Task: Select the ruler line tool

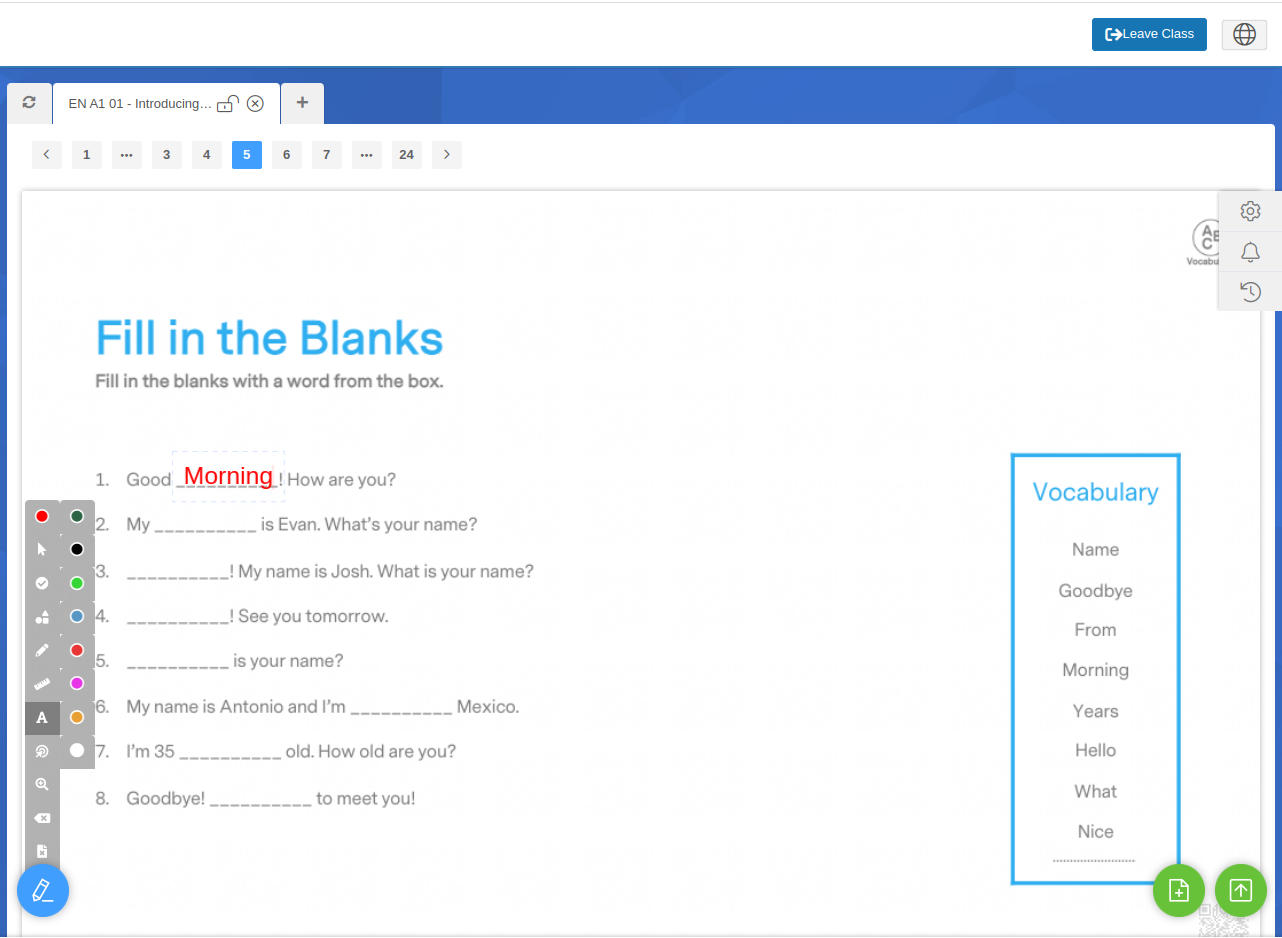Action: point(42,684)
